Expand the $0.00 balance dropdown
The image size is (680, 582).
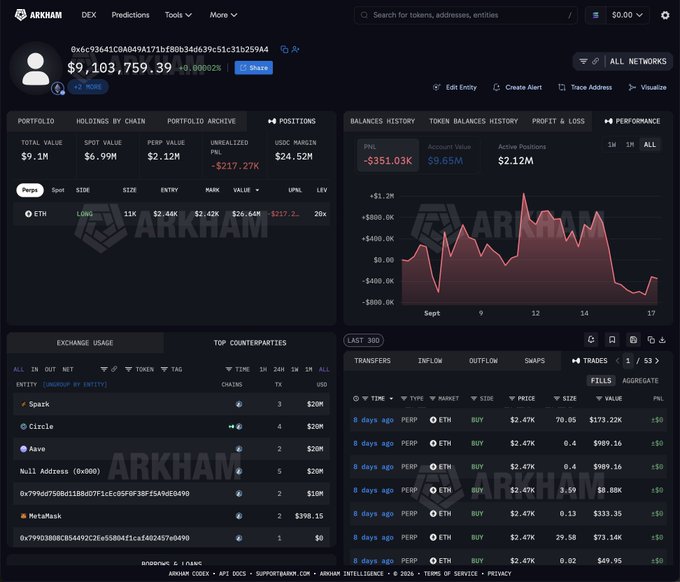[x=627, y=15]
